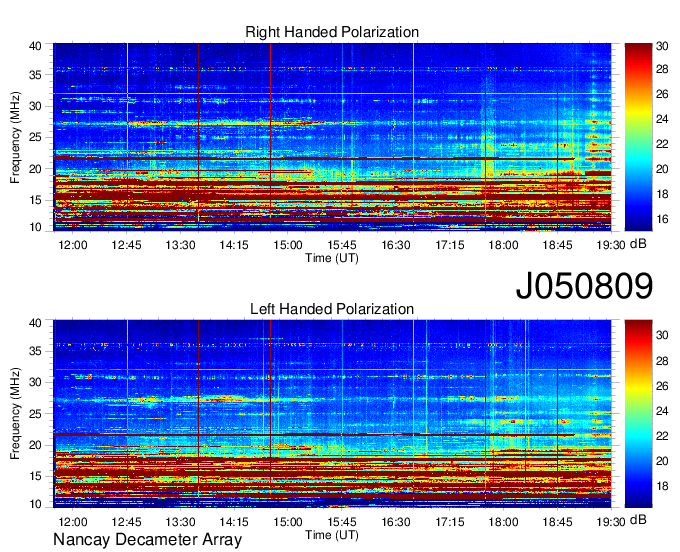Click the dB unit label of the Left Handed colorbar

coord(638,520)
